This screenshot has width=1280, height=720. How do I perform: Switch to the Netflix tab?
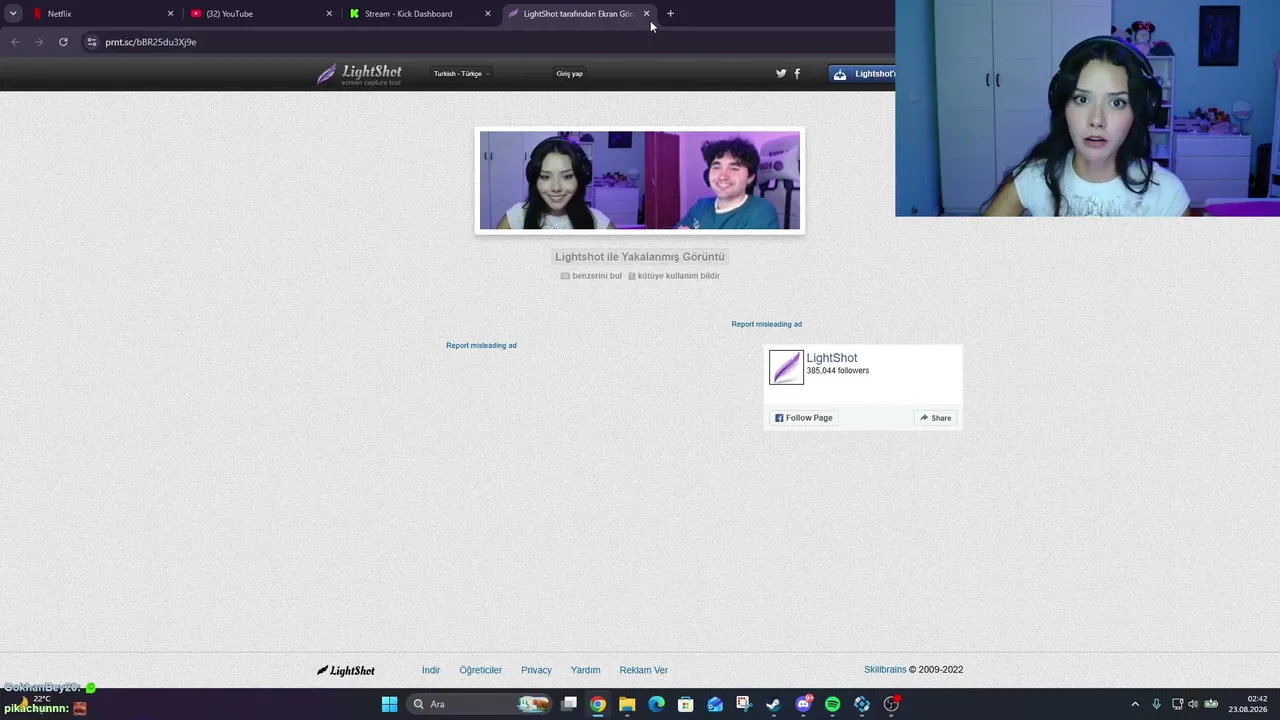pos(102,14)
